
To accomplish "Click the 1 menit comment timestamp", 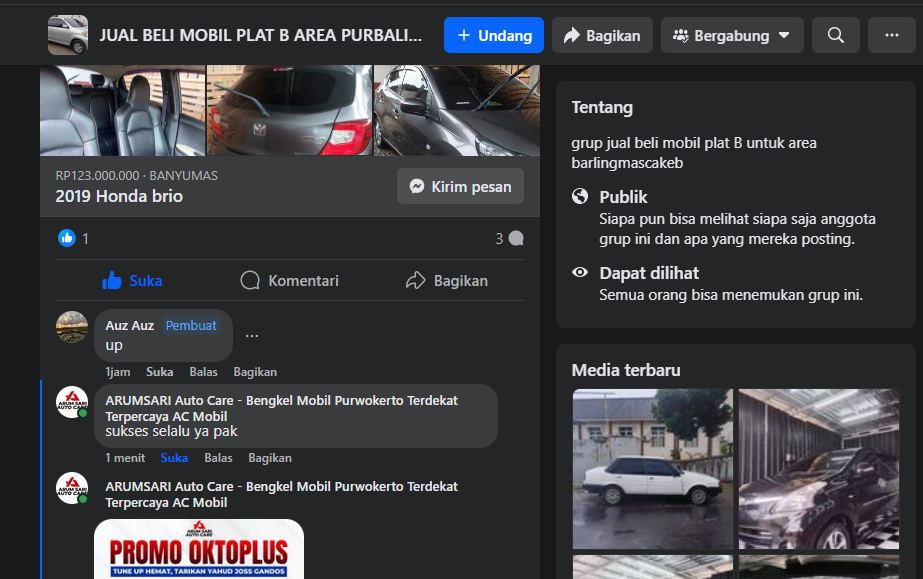I will click(125, 458).
